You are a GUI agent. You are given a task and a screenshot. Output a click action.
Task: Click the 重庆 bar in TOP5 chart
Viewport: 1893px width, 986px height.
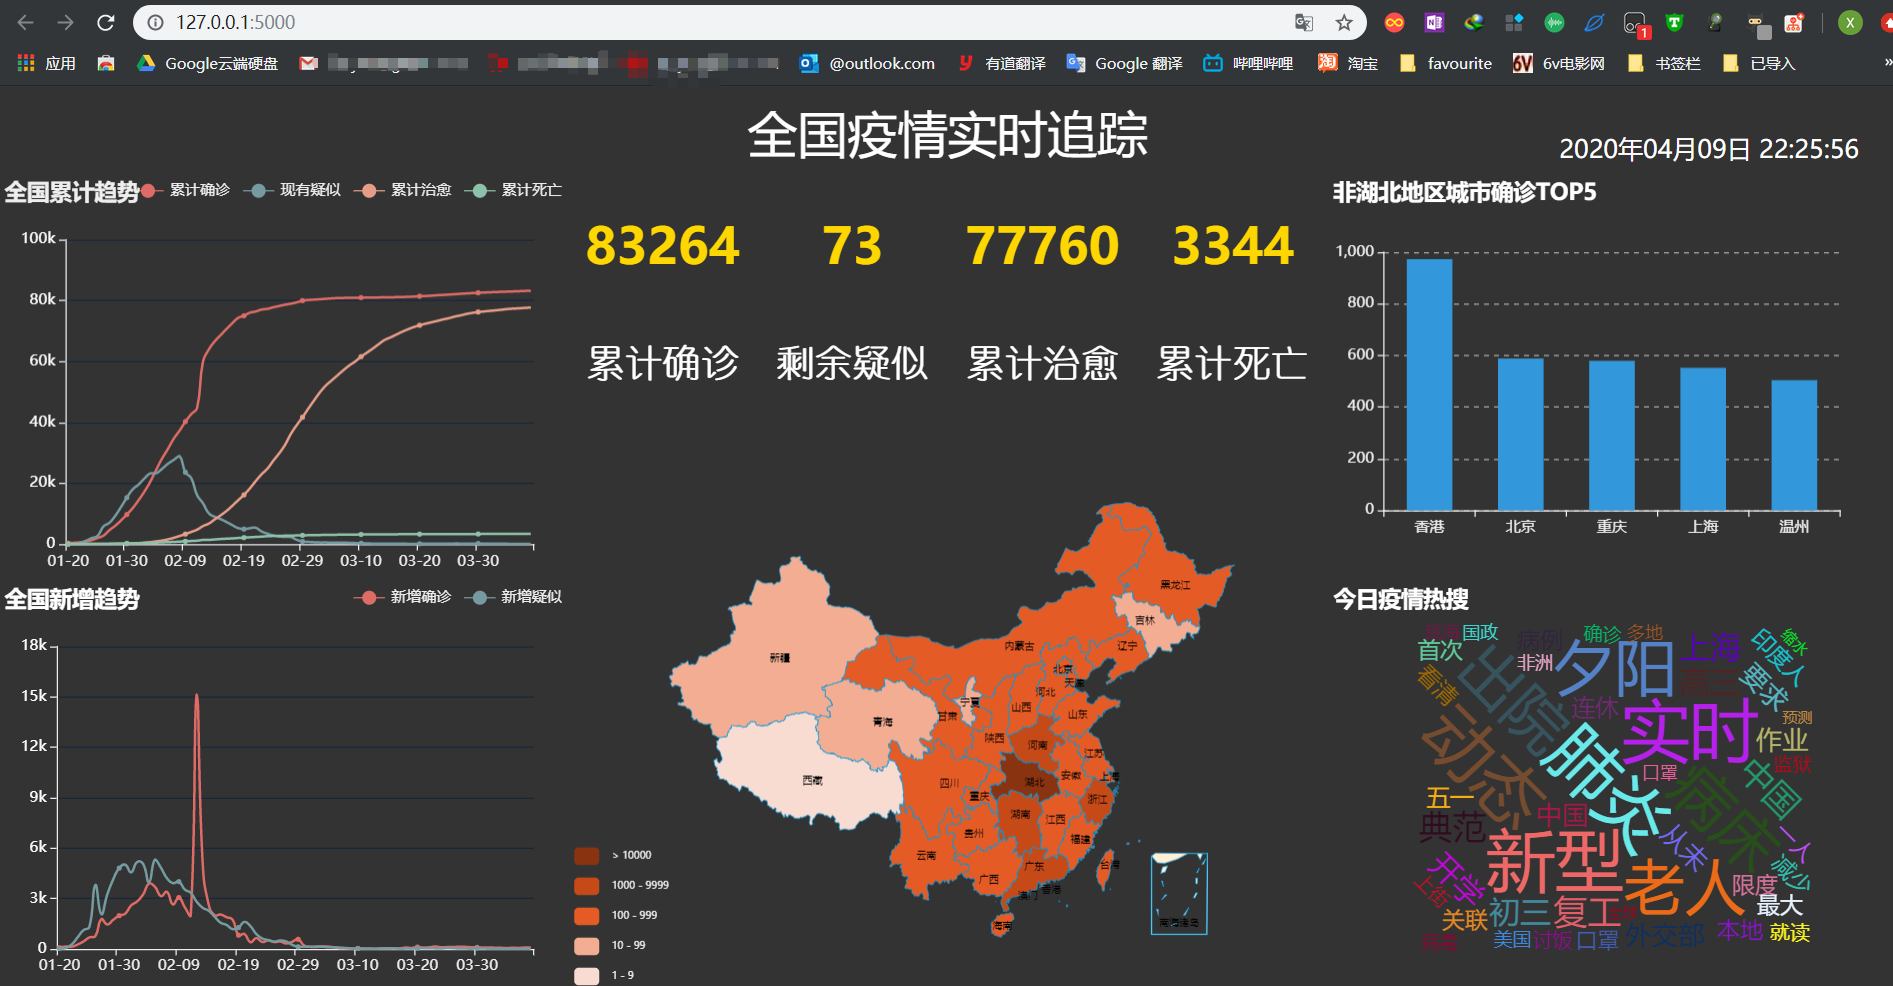[1611, 436]
